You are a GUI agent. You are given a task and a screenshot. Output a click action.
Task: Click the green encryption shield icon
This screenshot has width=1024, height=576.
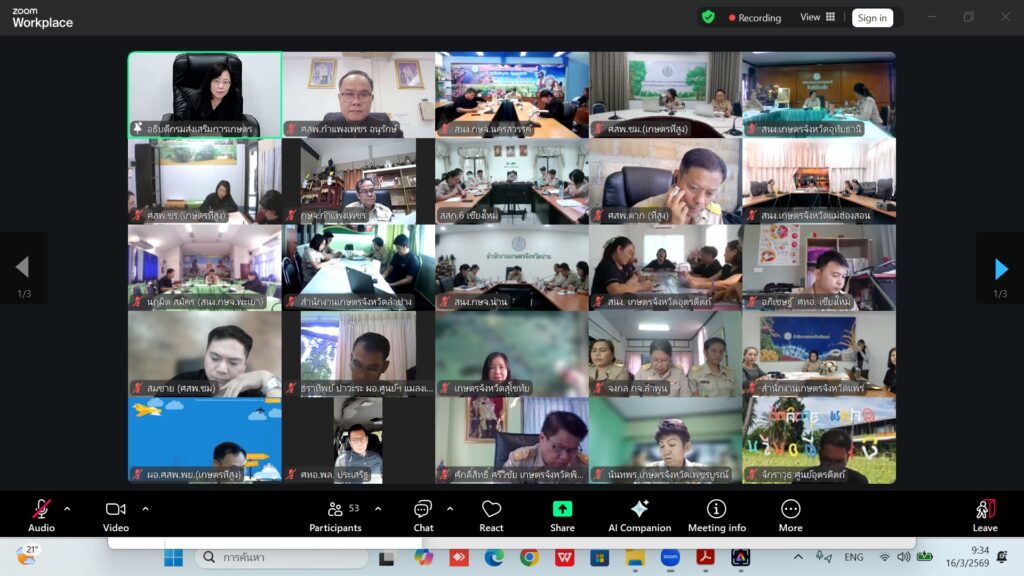pyautogui.click(x=708, y=17)
